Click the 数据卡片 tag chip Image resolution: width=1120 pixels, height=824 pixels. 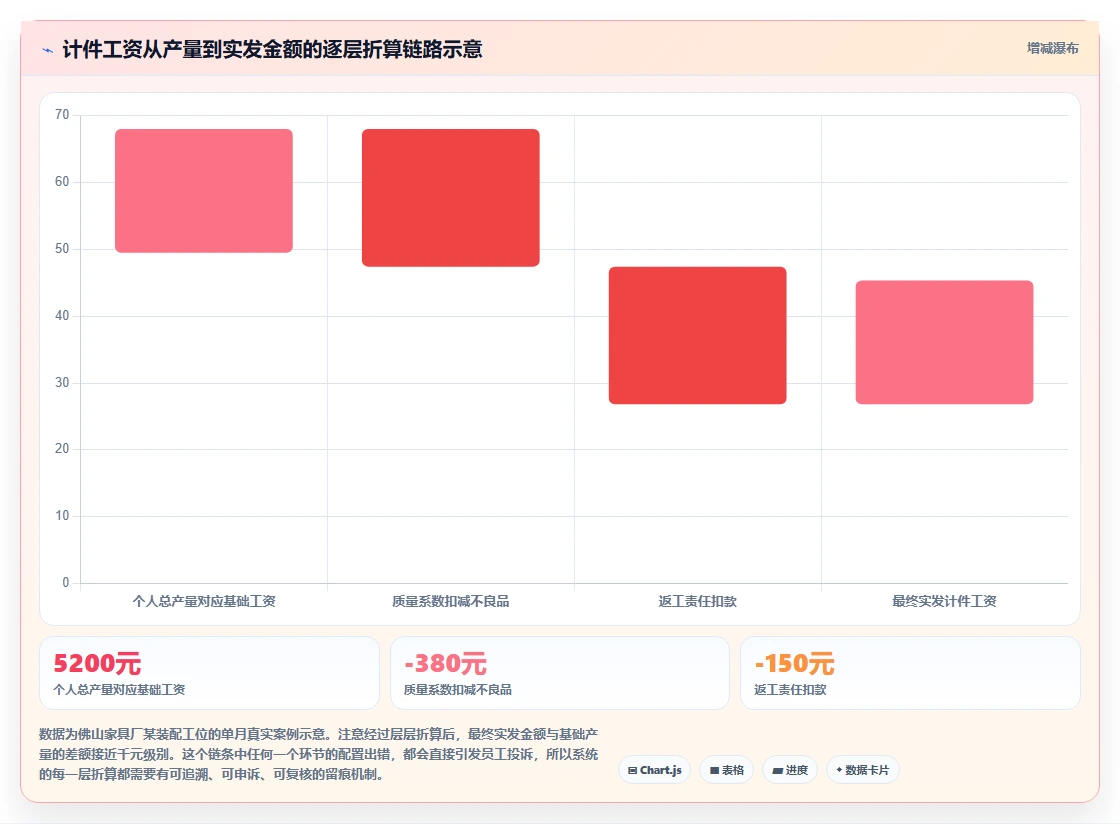(862, 770)
